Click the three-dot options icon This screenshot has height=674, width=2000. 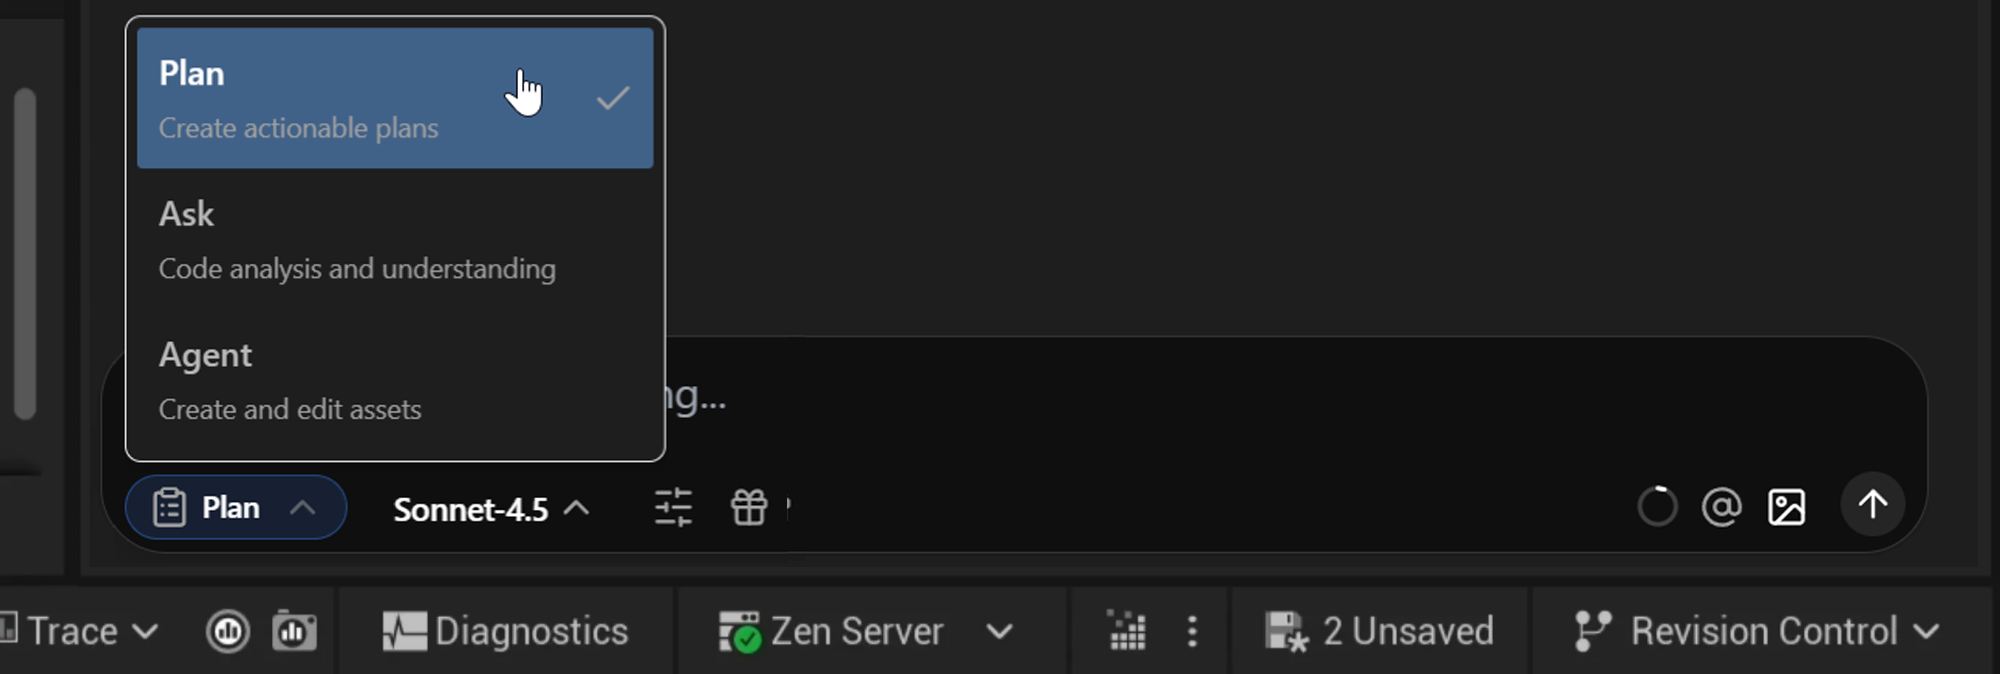coord(1192,631)
